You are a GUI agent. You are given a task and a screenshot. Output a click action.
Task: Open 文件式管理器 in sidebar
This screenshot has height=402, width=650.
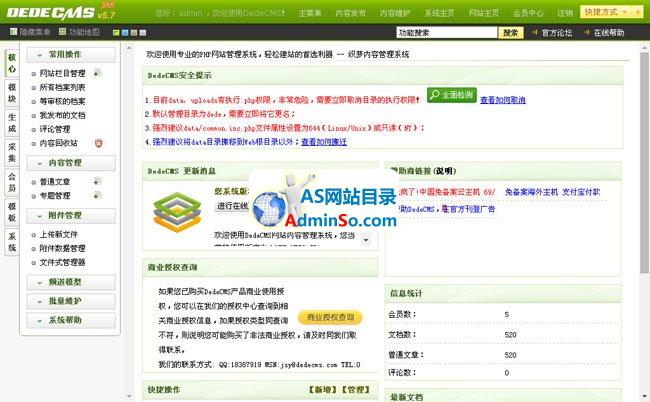point(62,262)
